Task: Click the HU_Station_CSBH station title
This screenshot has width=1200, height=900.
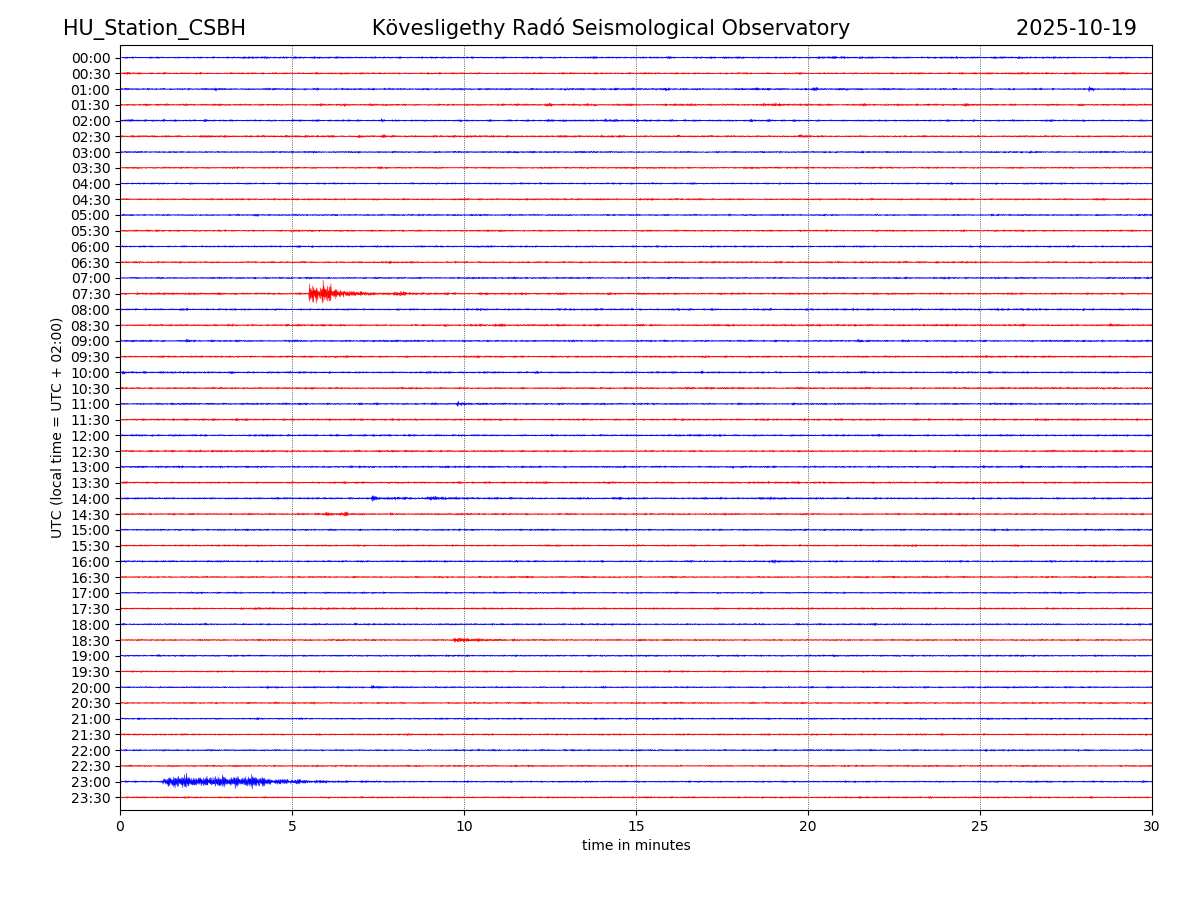Action: point(154,29)
